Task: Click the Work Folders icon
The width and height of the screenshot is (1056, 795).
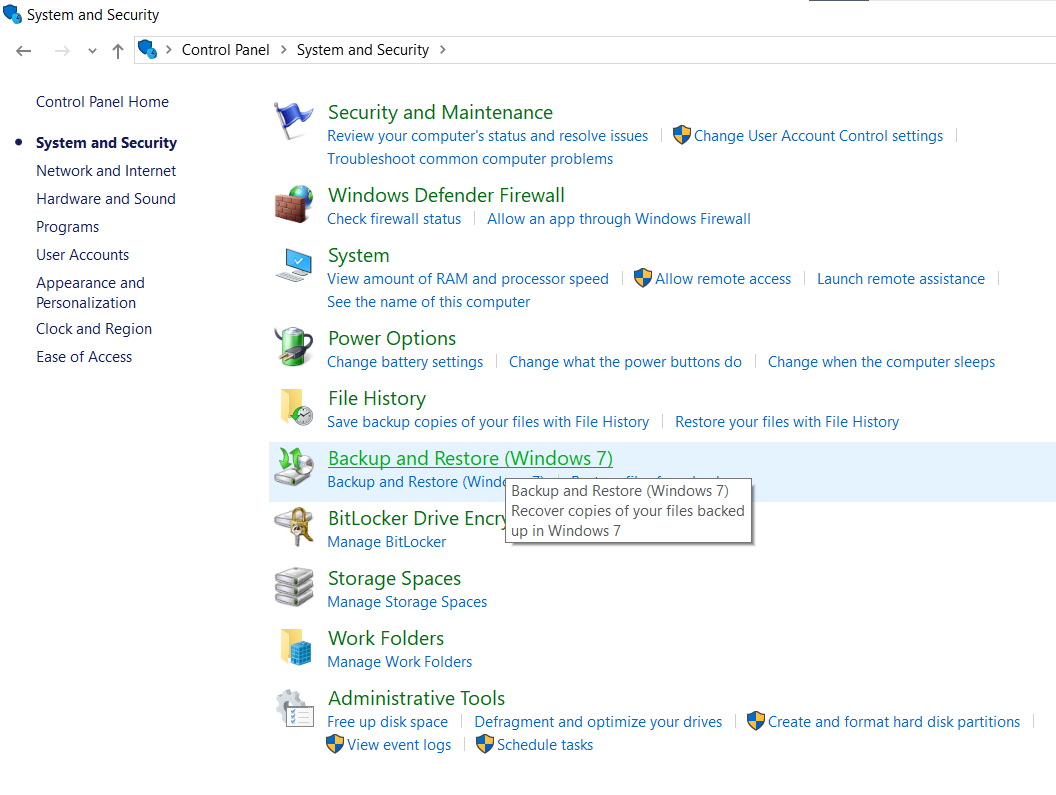Action: point(294,647)
